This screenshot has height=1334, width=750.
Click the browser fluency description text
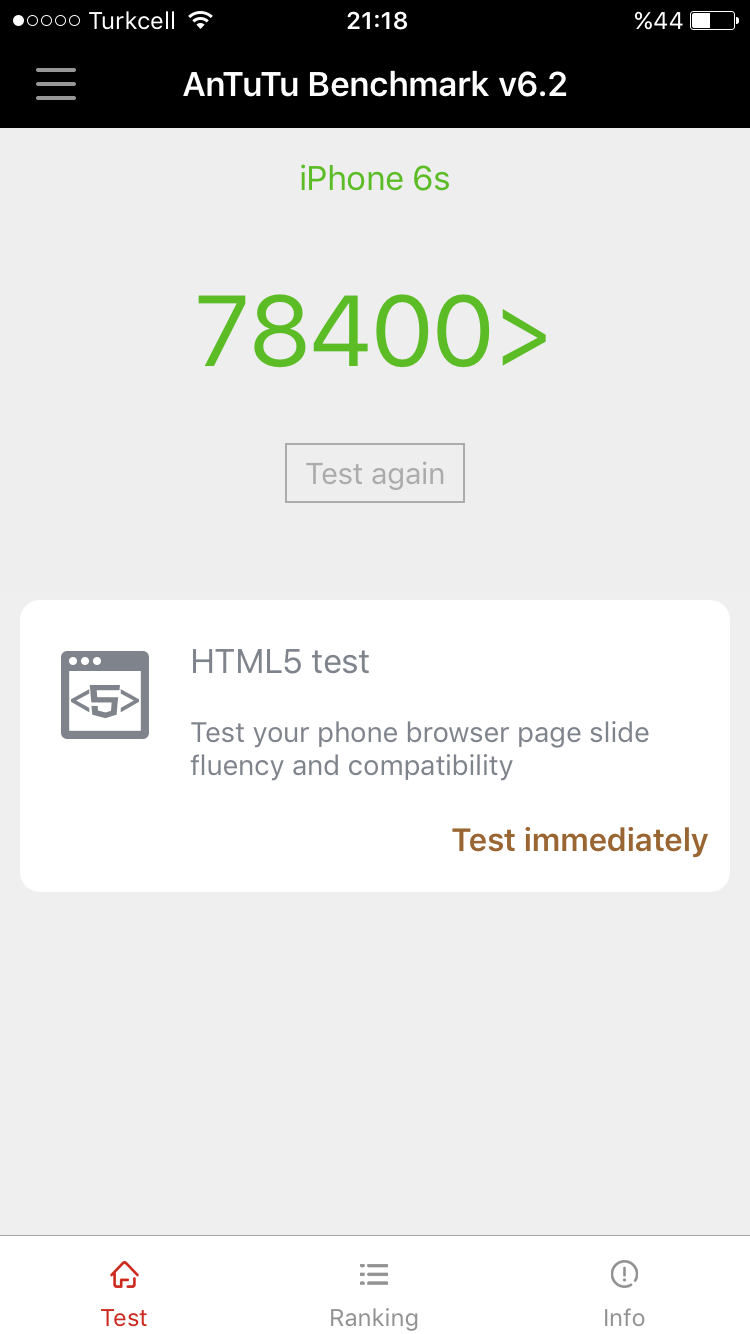[420, 749]
